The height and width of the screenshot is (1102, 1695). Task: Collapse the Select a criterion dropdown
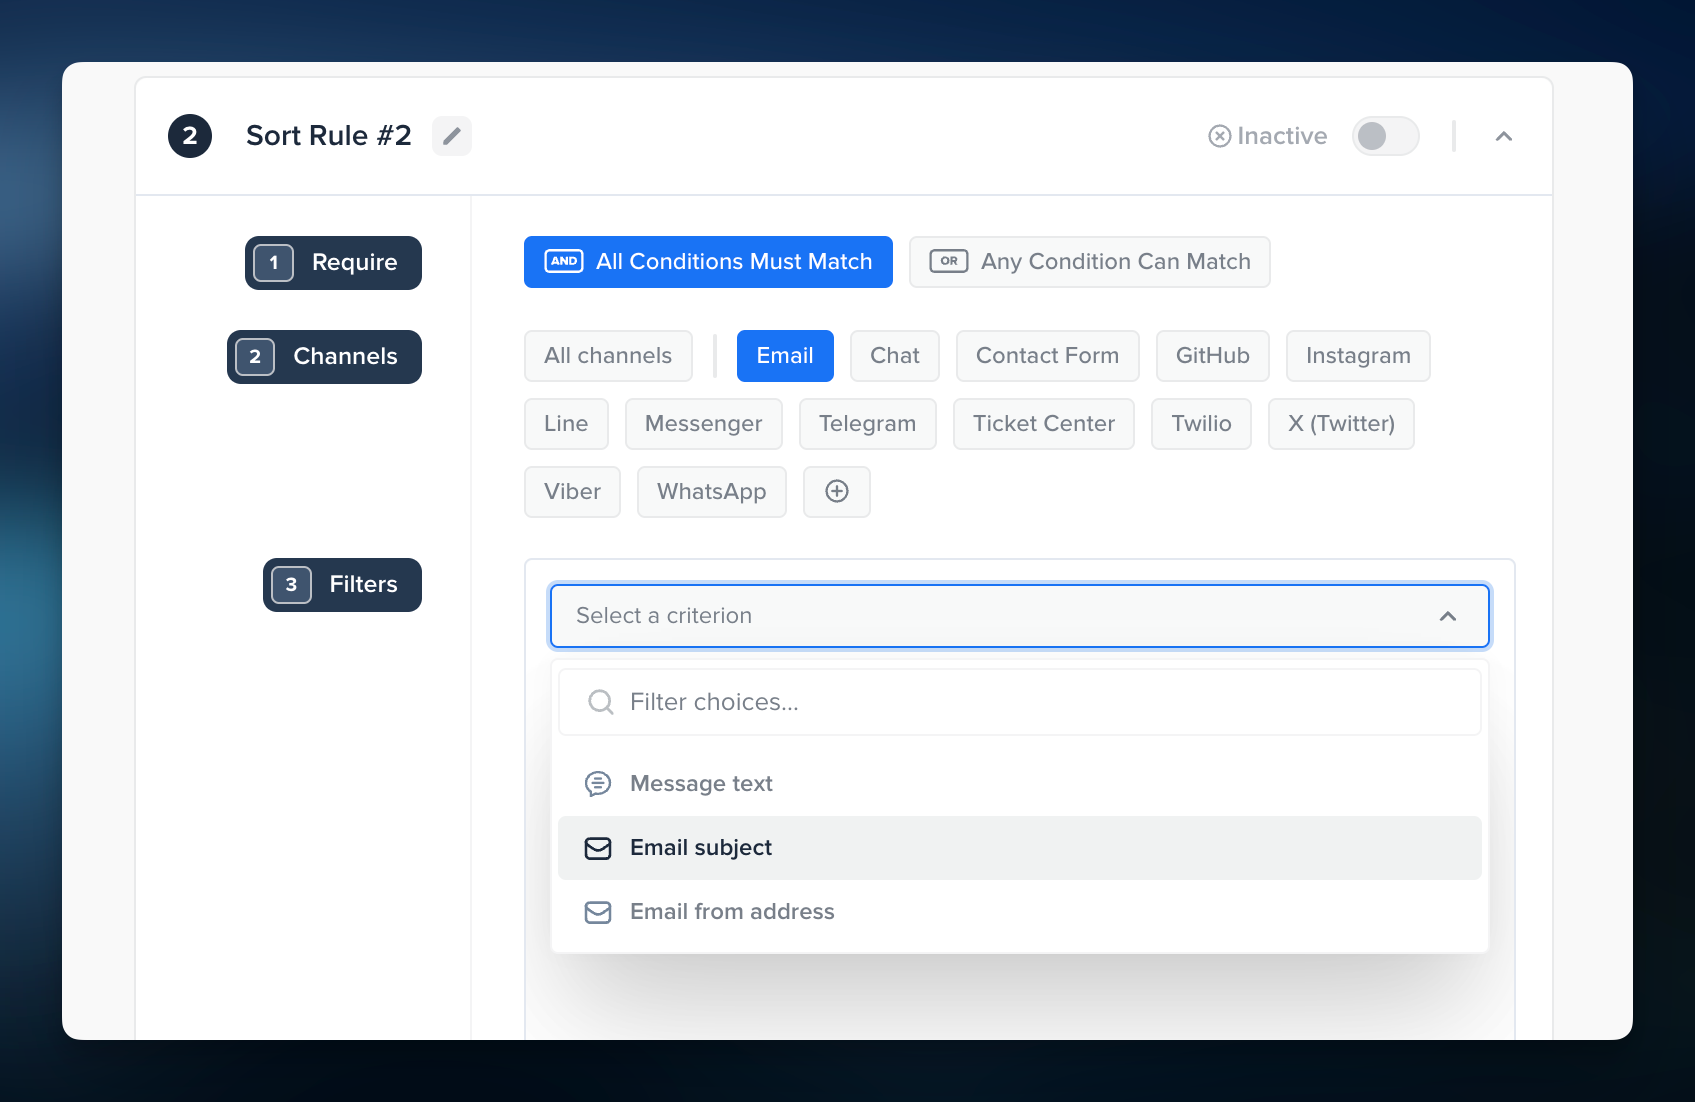[1449, 616]
